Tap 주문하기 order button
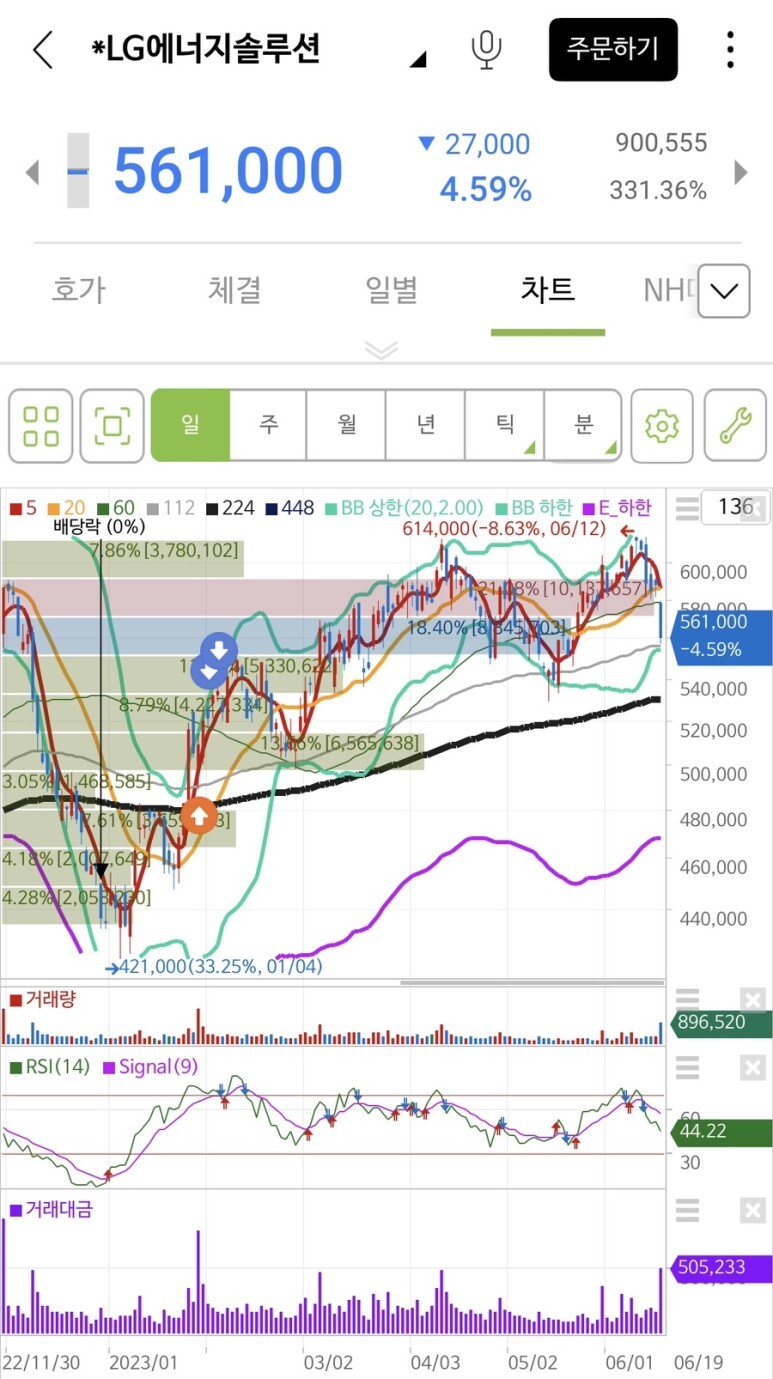 [613, 49]
